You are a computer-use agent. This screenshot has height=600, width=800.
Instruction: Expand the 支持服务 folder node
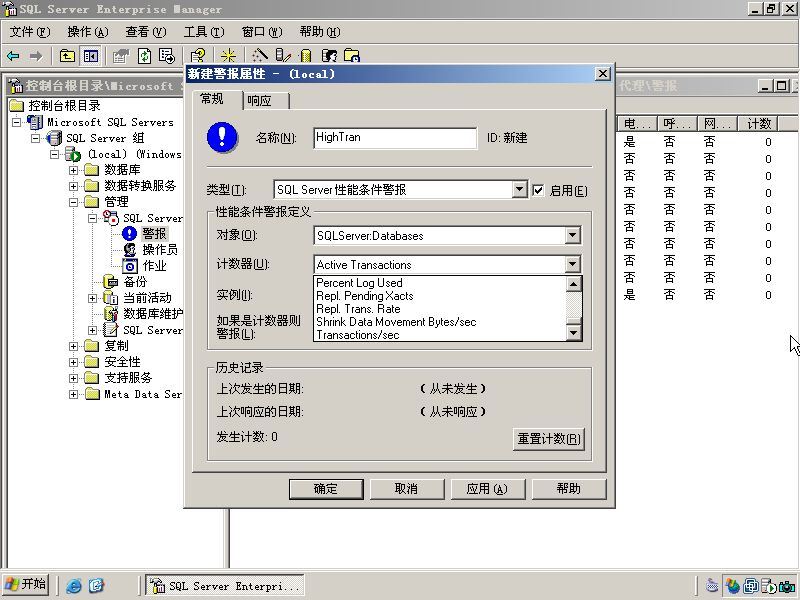(73, 378)
